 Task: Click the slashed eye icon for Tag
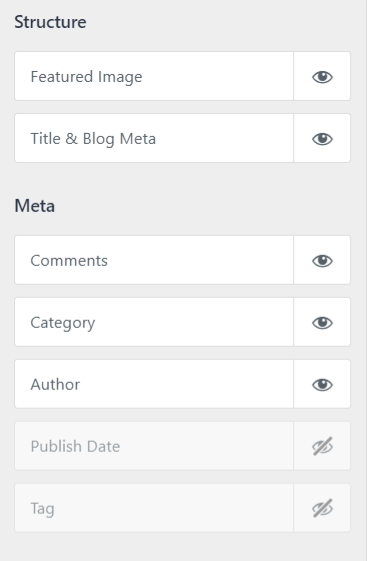(322, 508)
